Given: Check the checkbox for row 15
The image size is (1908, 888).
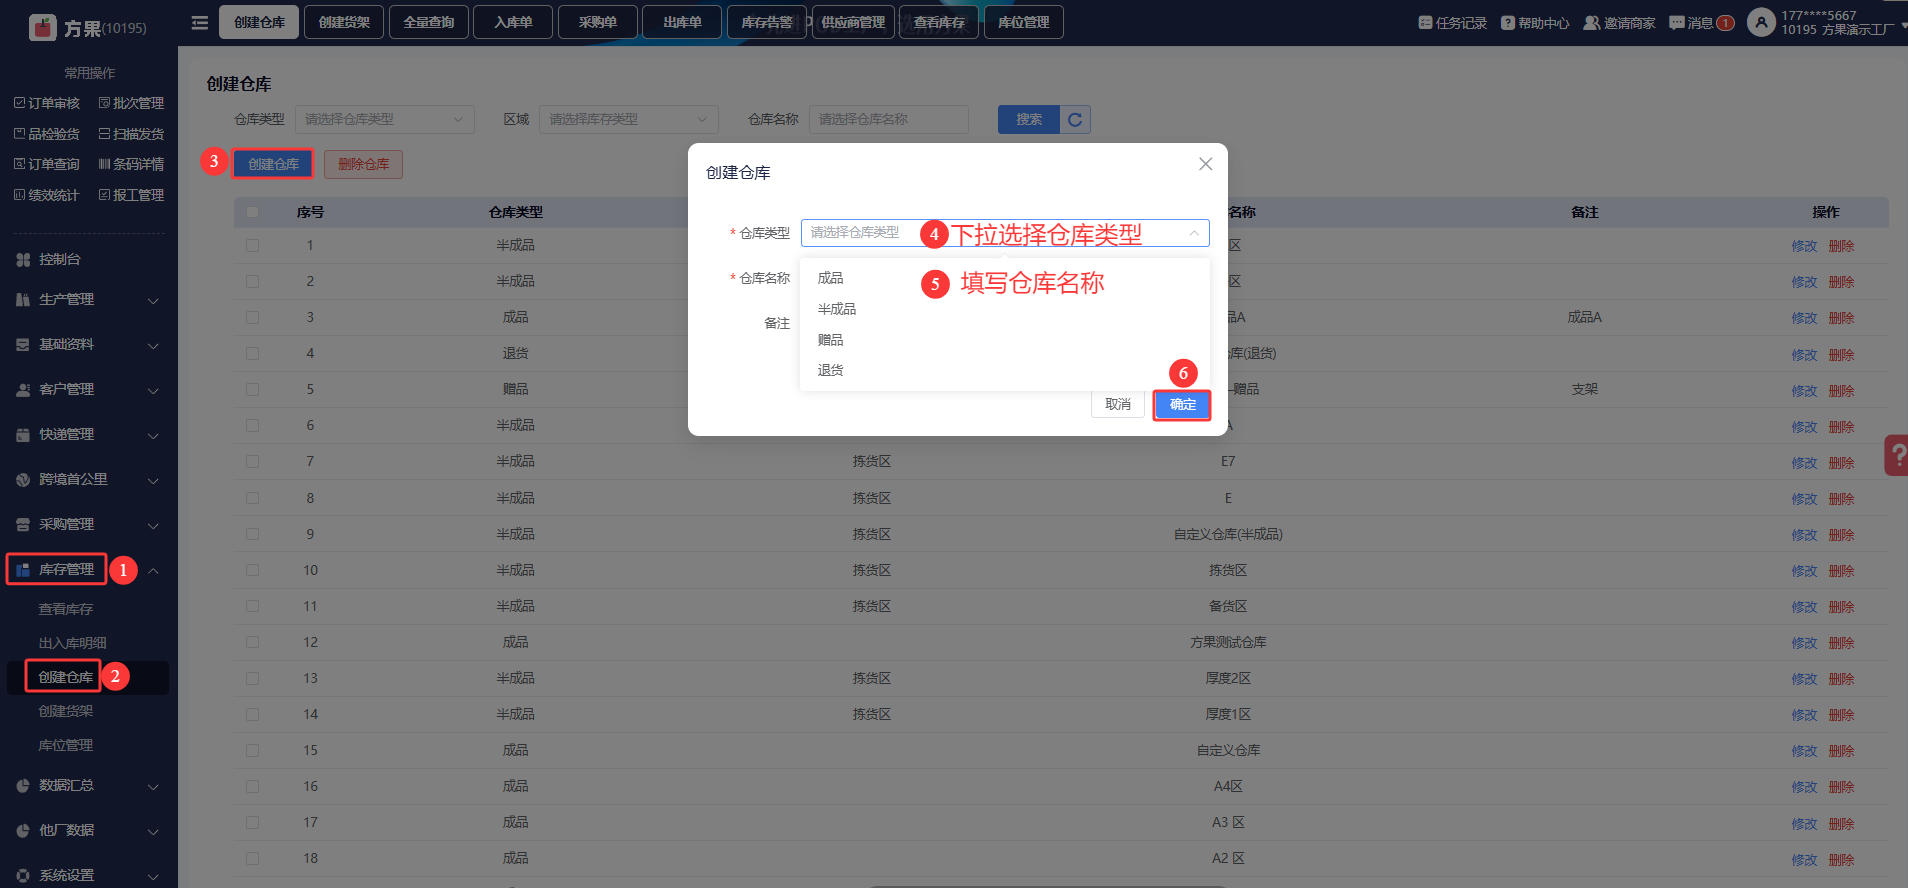Looking at the screenshot, I should click(x=252, y=750).
